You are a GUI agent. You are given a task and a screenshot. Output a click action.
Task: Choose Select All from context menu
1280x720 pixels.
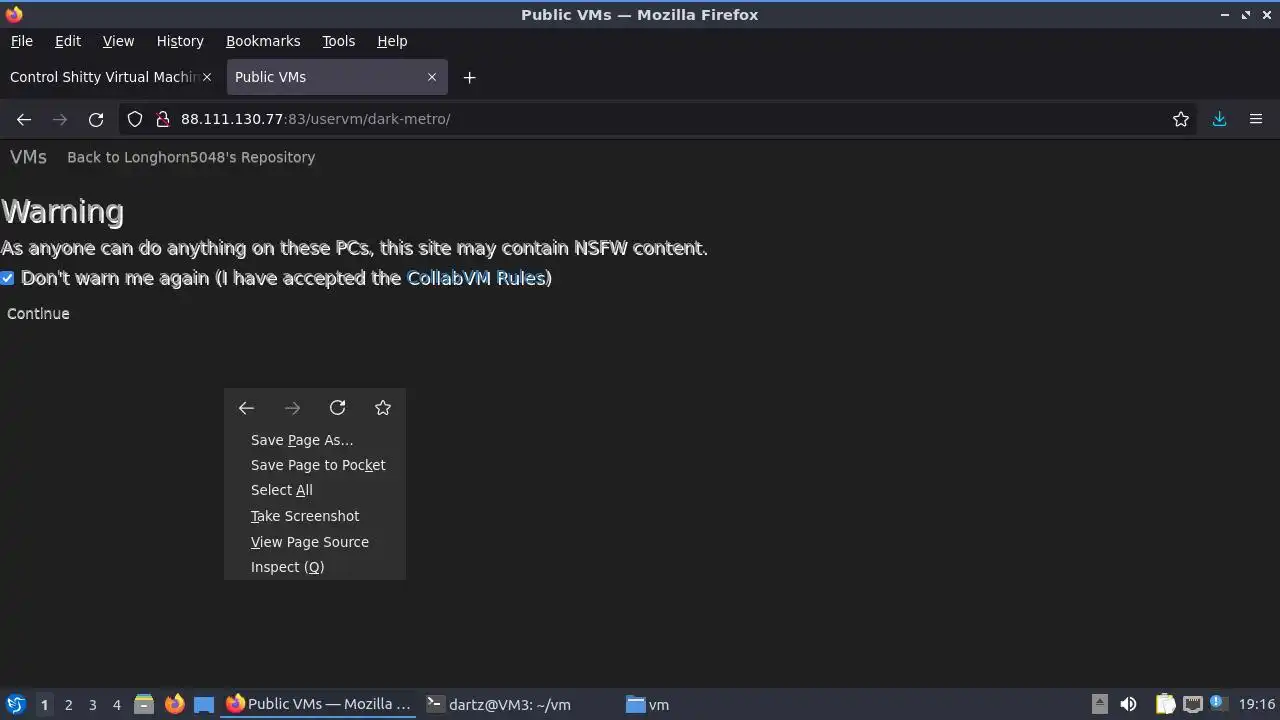315,490
